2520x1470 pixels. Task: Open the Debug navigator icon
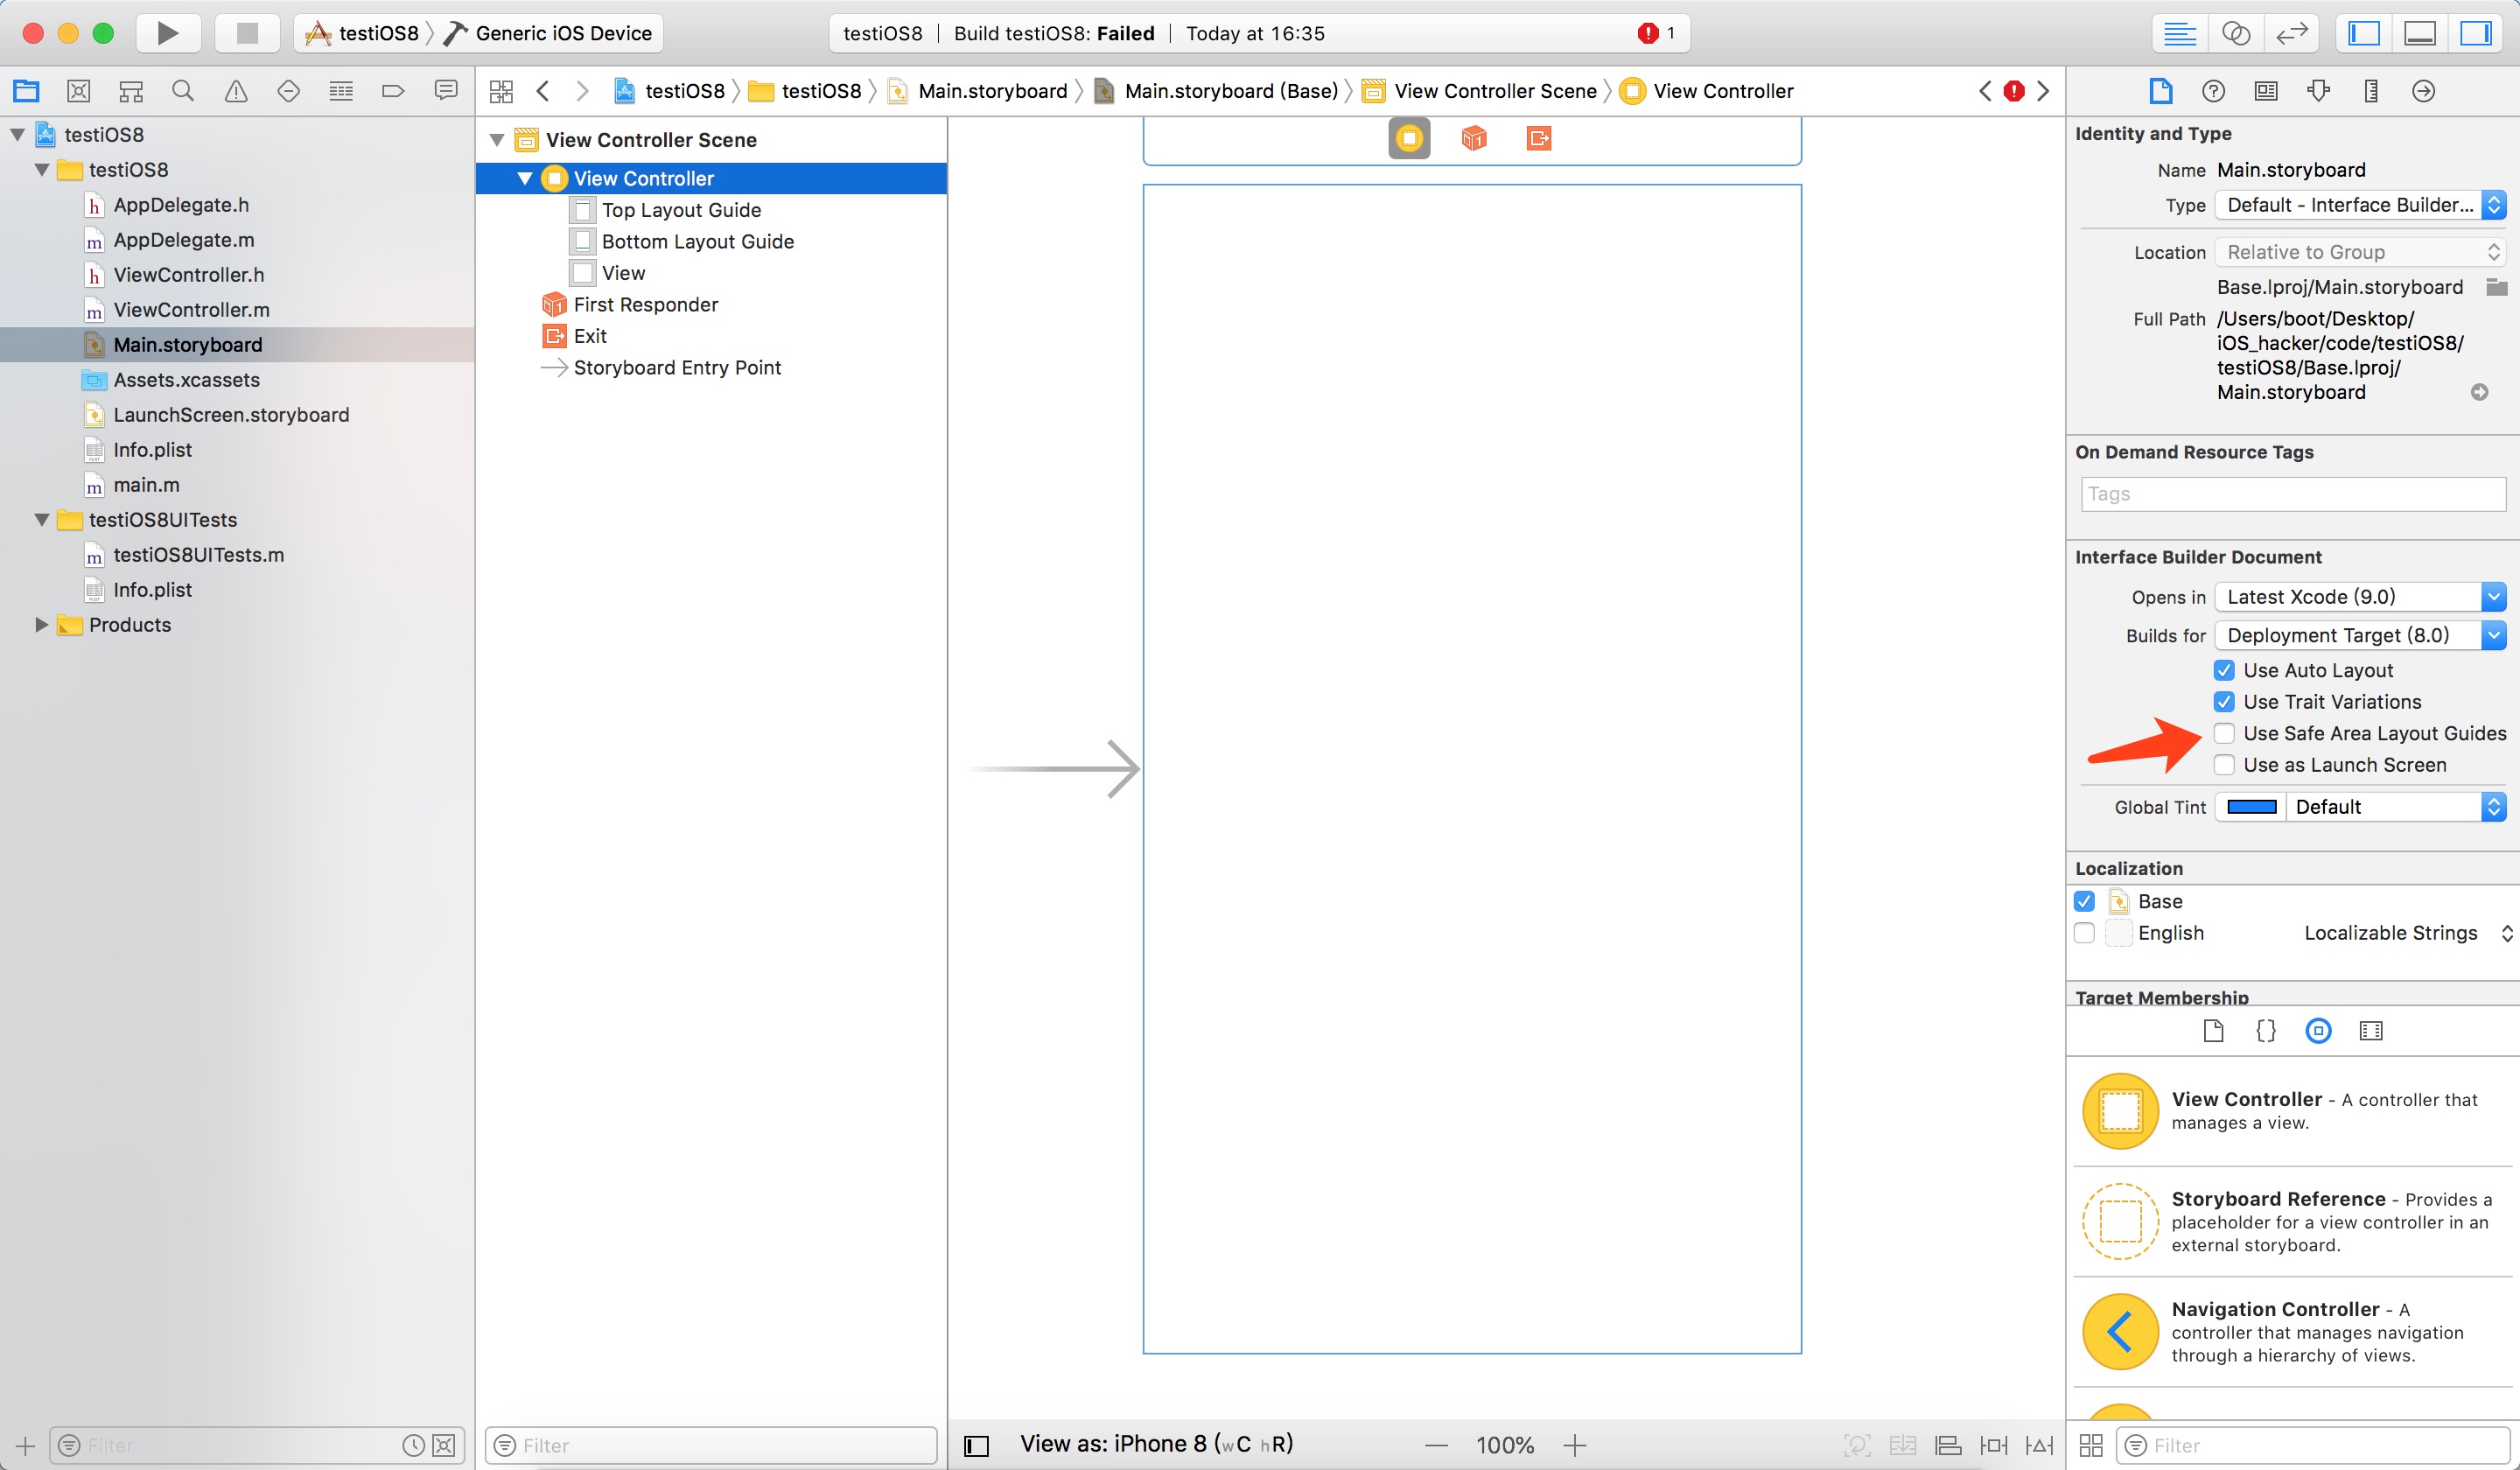click(x=341, y=91)
